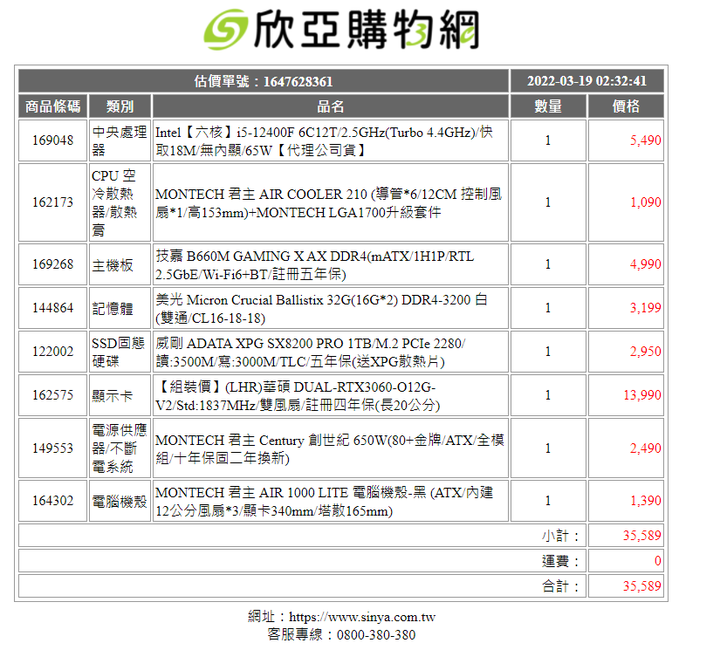Screen dimensions: 720x650
Task: Click the 電腦機殼 category cell
Action: [119, 501]
